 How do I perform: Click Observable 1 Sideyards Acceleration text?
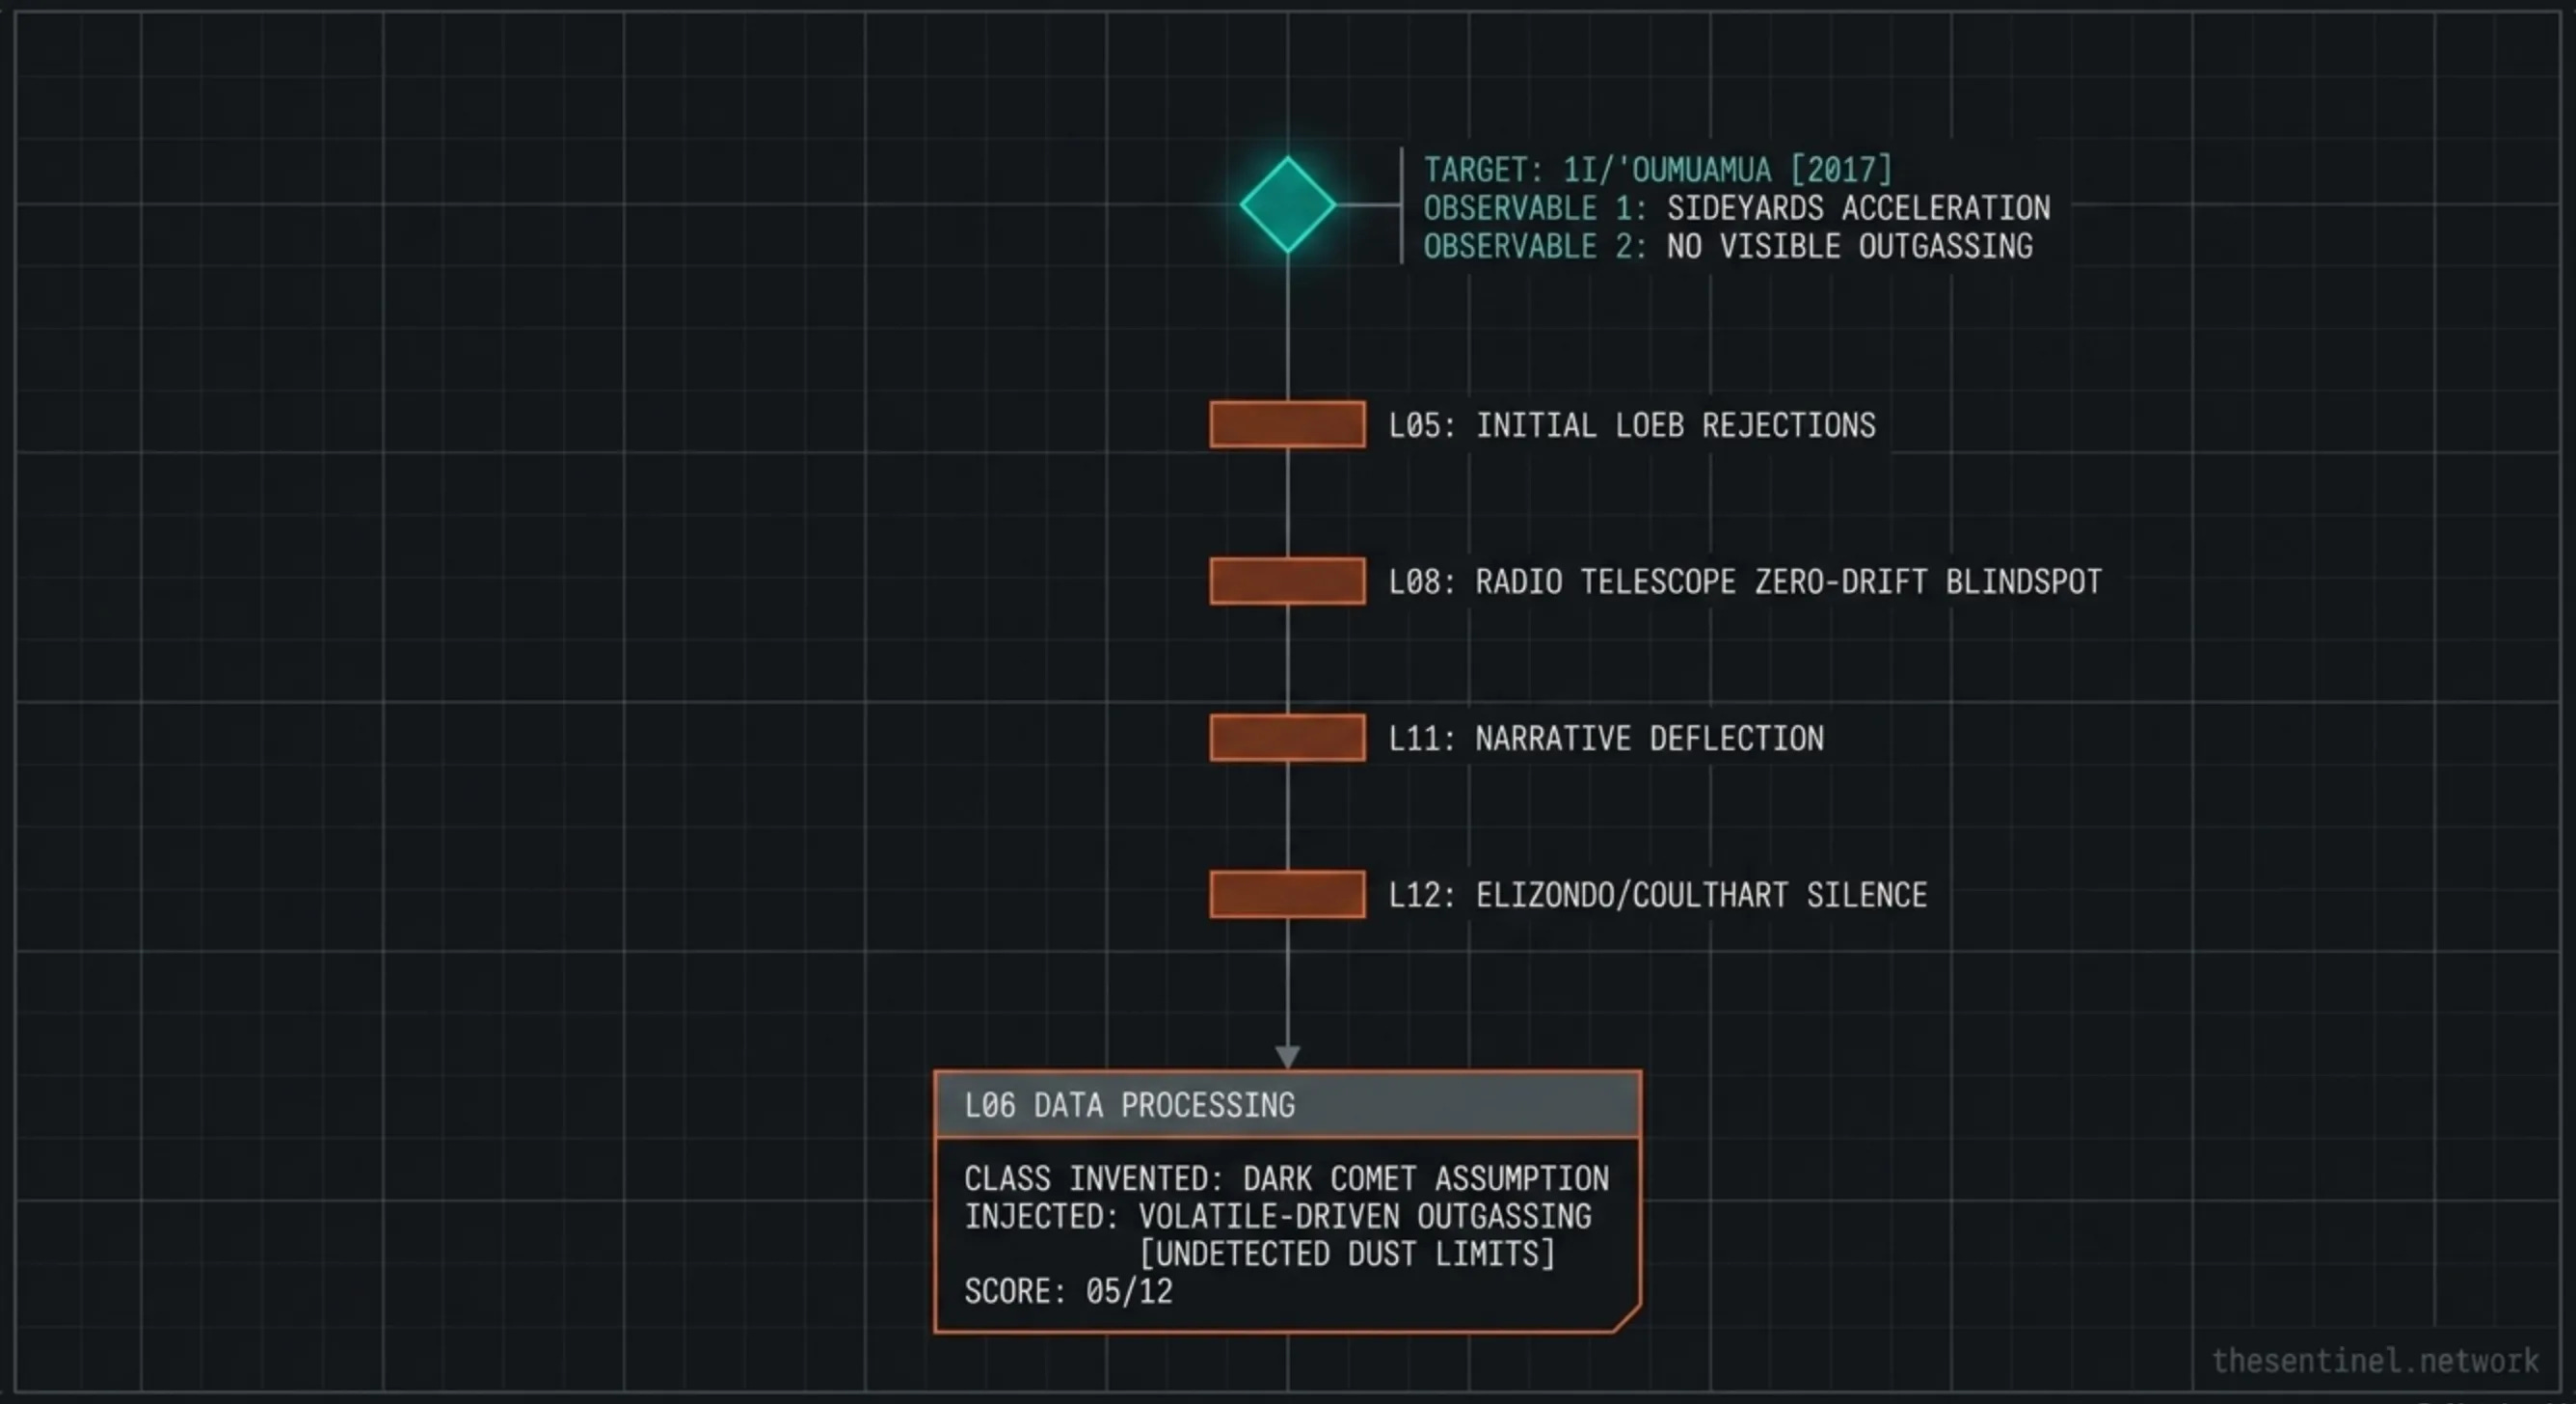pos(1736,208)
